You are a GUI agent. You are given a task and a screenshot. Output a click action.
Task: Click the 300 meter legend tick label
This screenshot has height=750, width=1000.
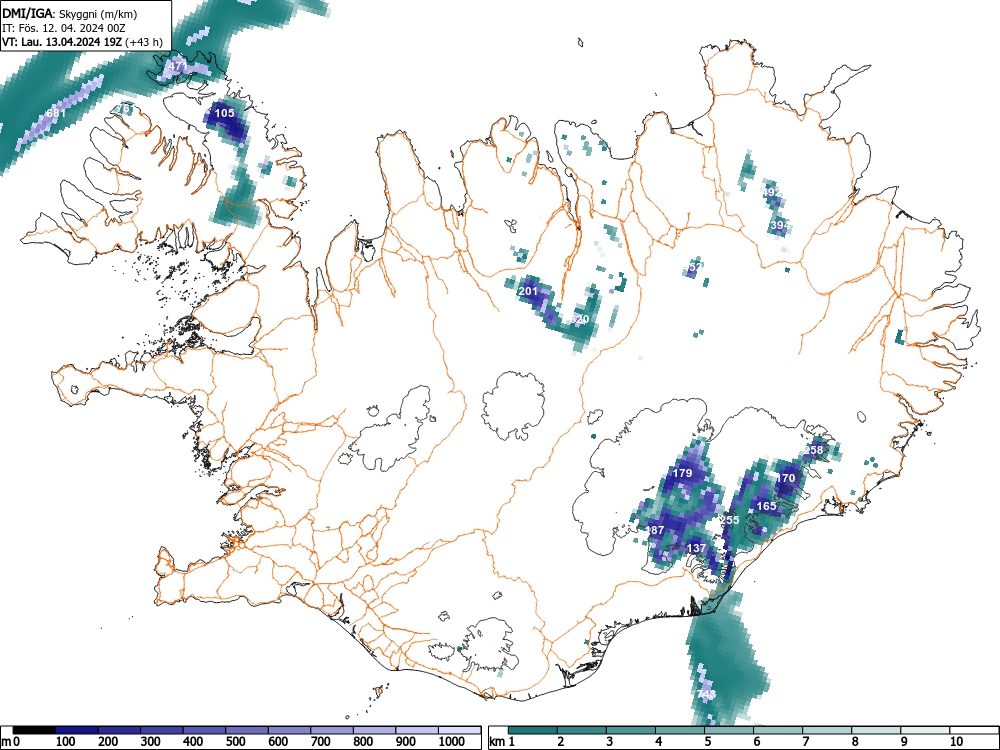[151, 742]
